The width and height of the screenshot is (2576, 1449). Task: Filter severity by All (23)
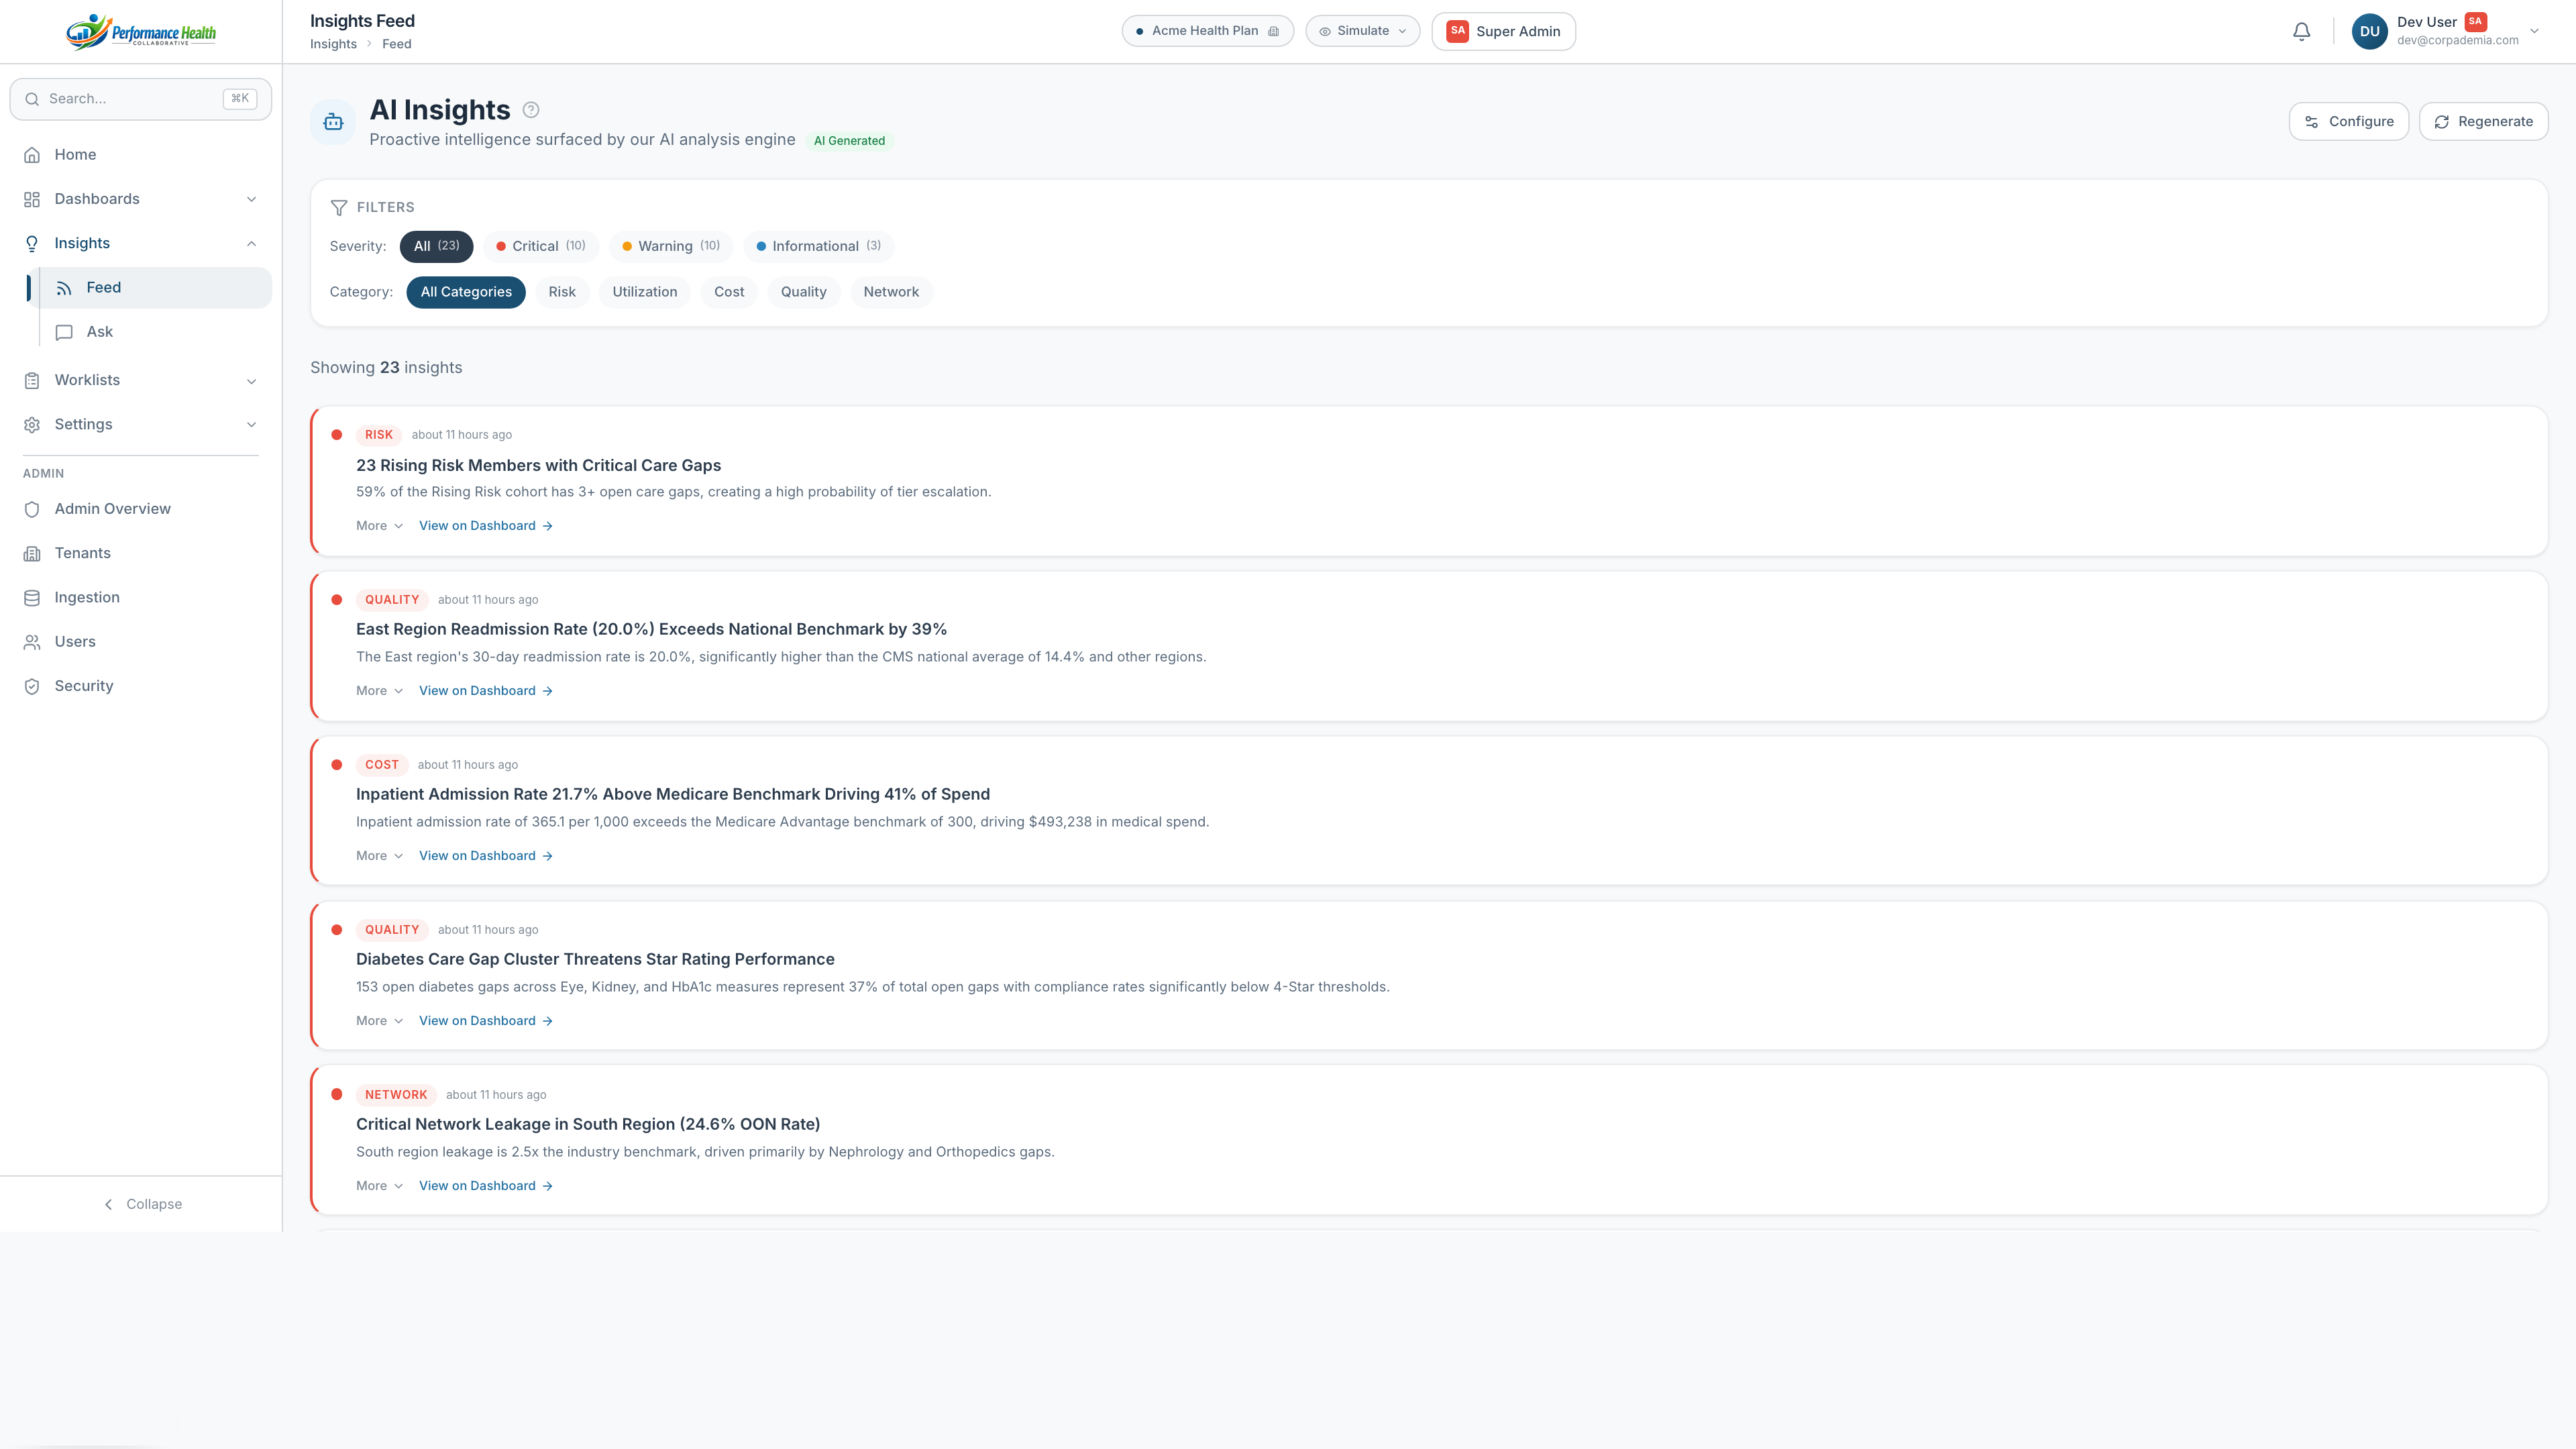coord(436,246)
